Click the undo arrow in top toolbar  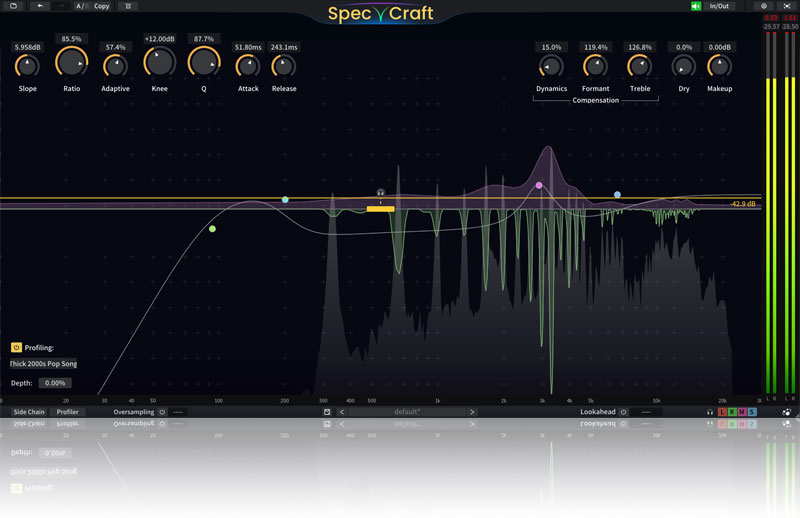pyautogui.click(x=41, y=6)
